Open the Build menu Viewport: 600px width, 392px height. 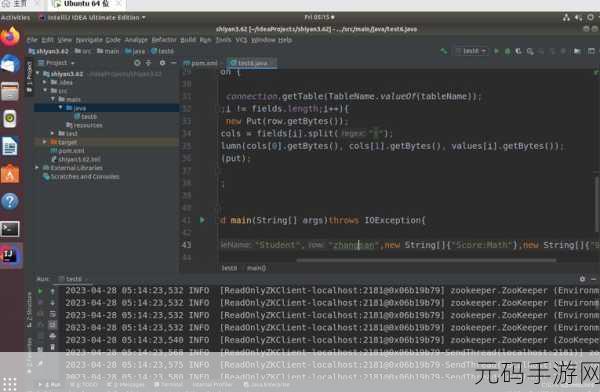pos(188,40)
